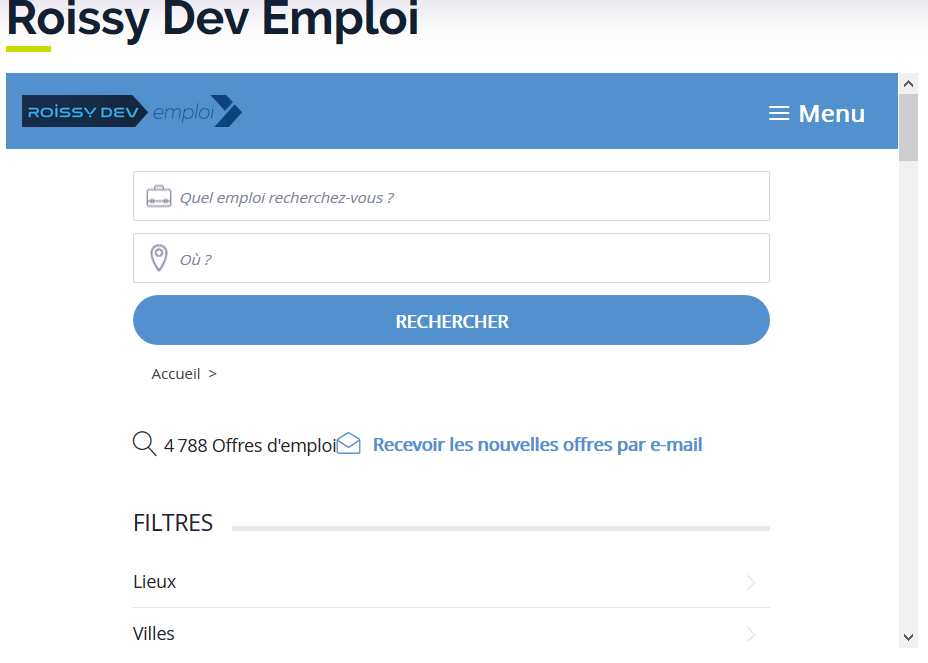Focus the 'Où ?' location field
The width and height of the screenshot is (928, 663).
coord(451,258)
